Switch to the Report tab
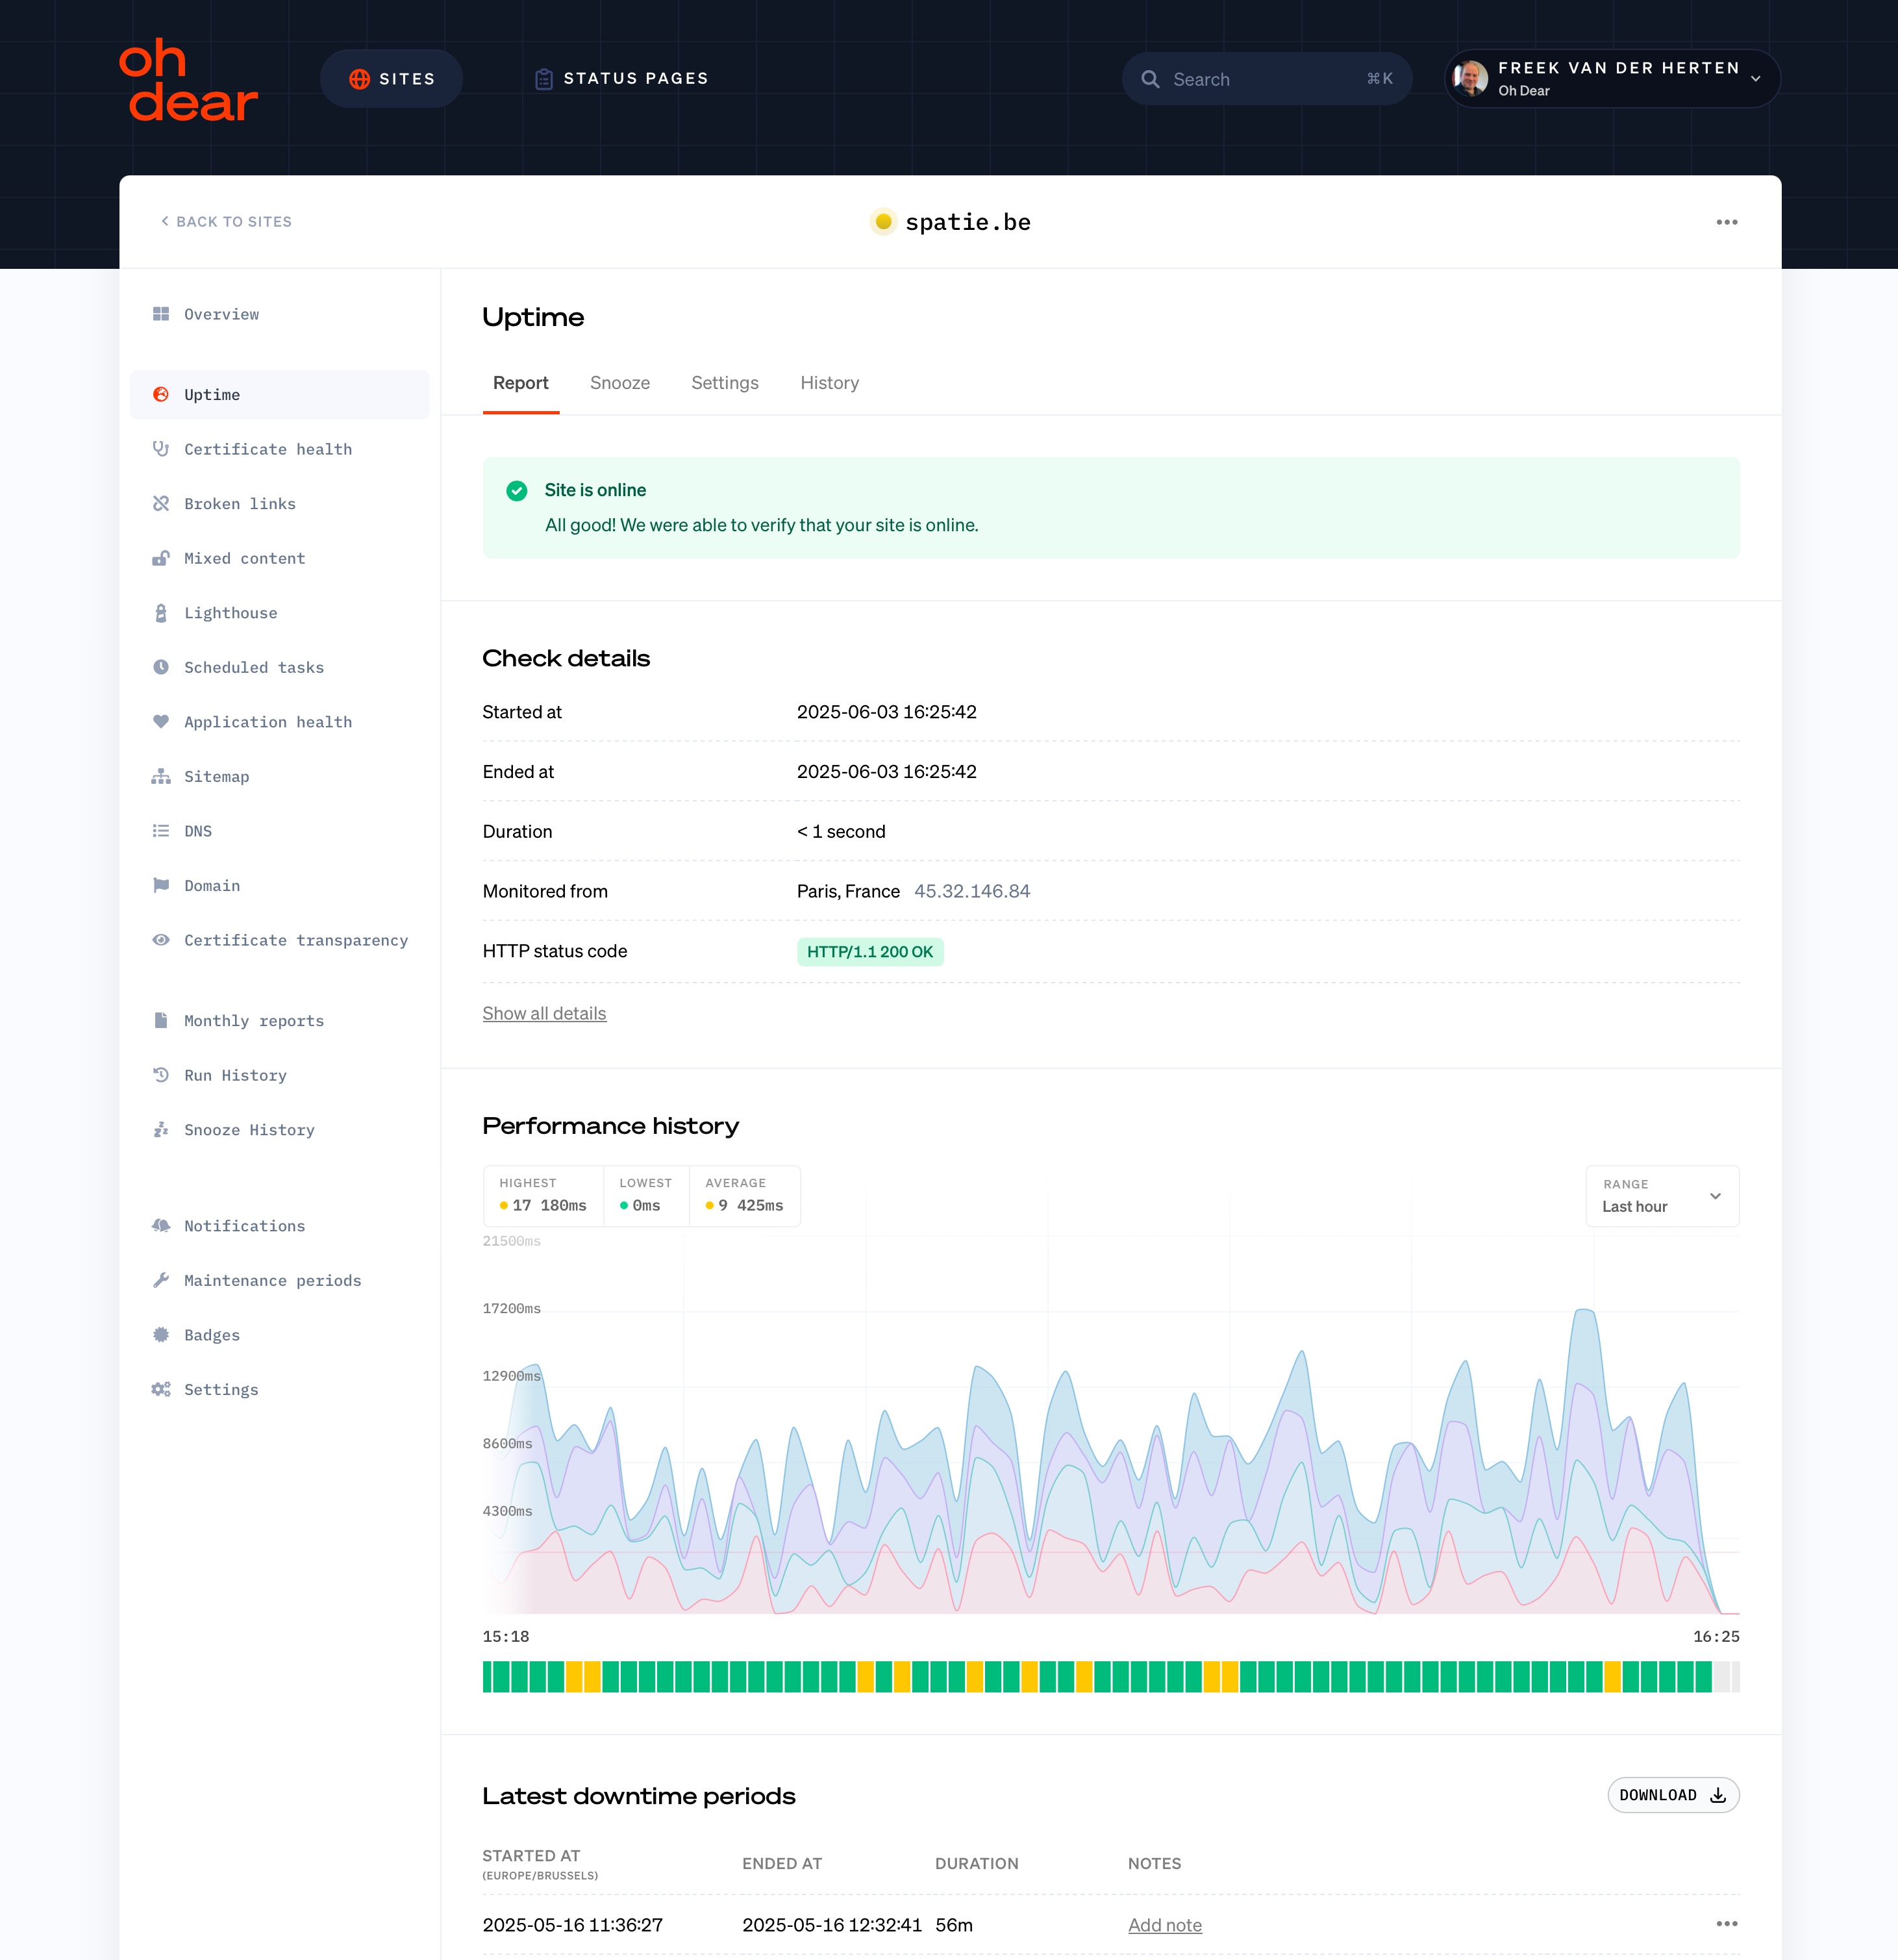This screenshot has width=1898, height=1960. click(521, 383)
